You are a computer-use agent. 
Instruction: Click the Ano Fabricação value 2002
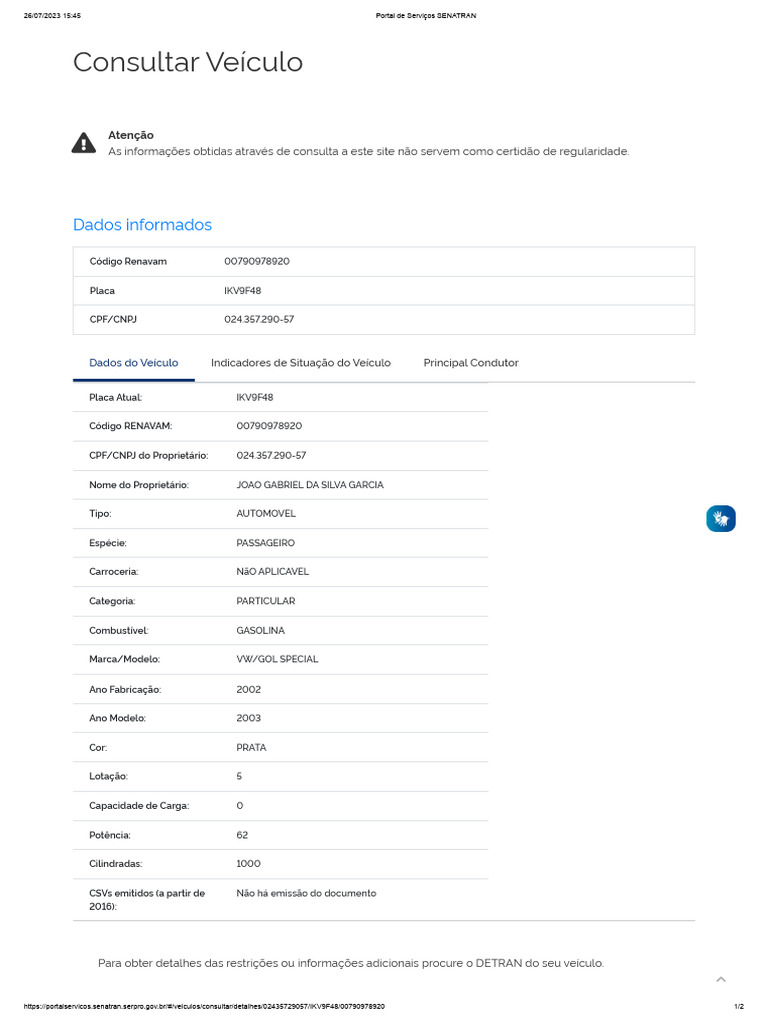point(248,690)
